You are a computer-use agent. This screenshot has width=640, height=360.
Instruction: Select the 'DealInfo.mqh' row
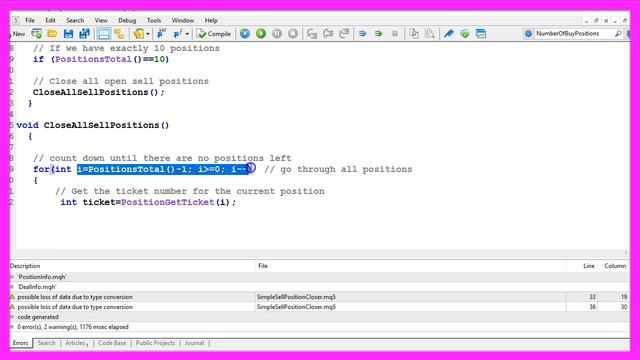320,287
